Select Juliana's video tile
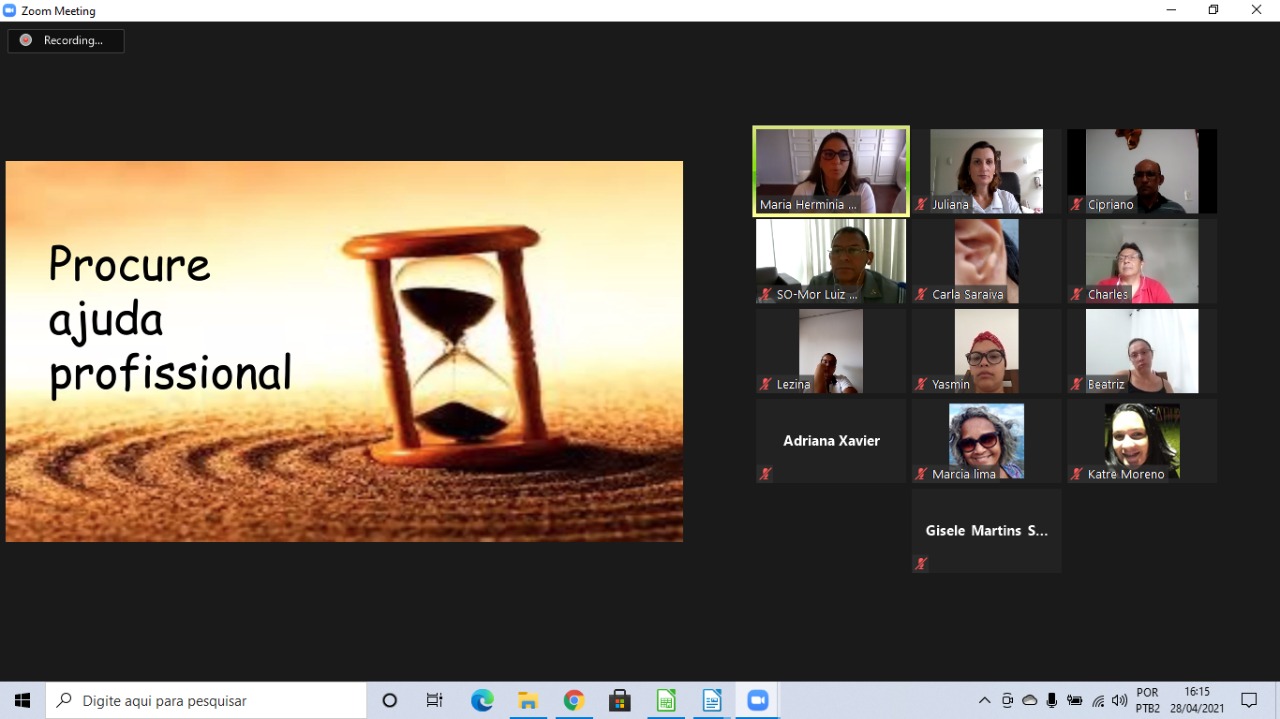 [987, 171]
